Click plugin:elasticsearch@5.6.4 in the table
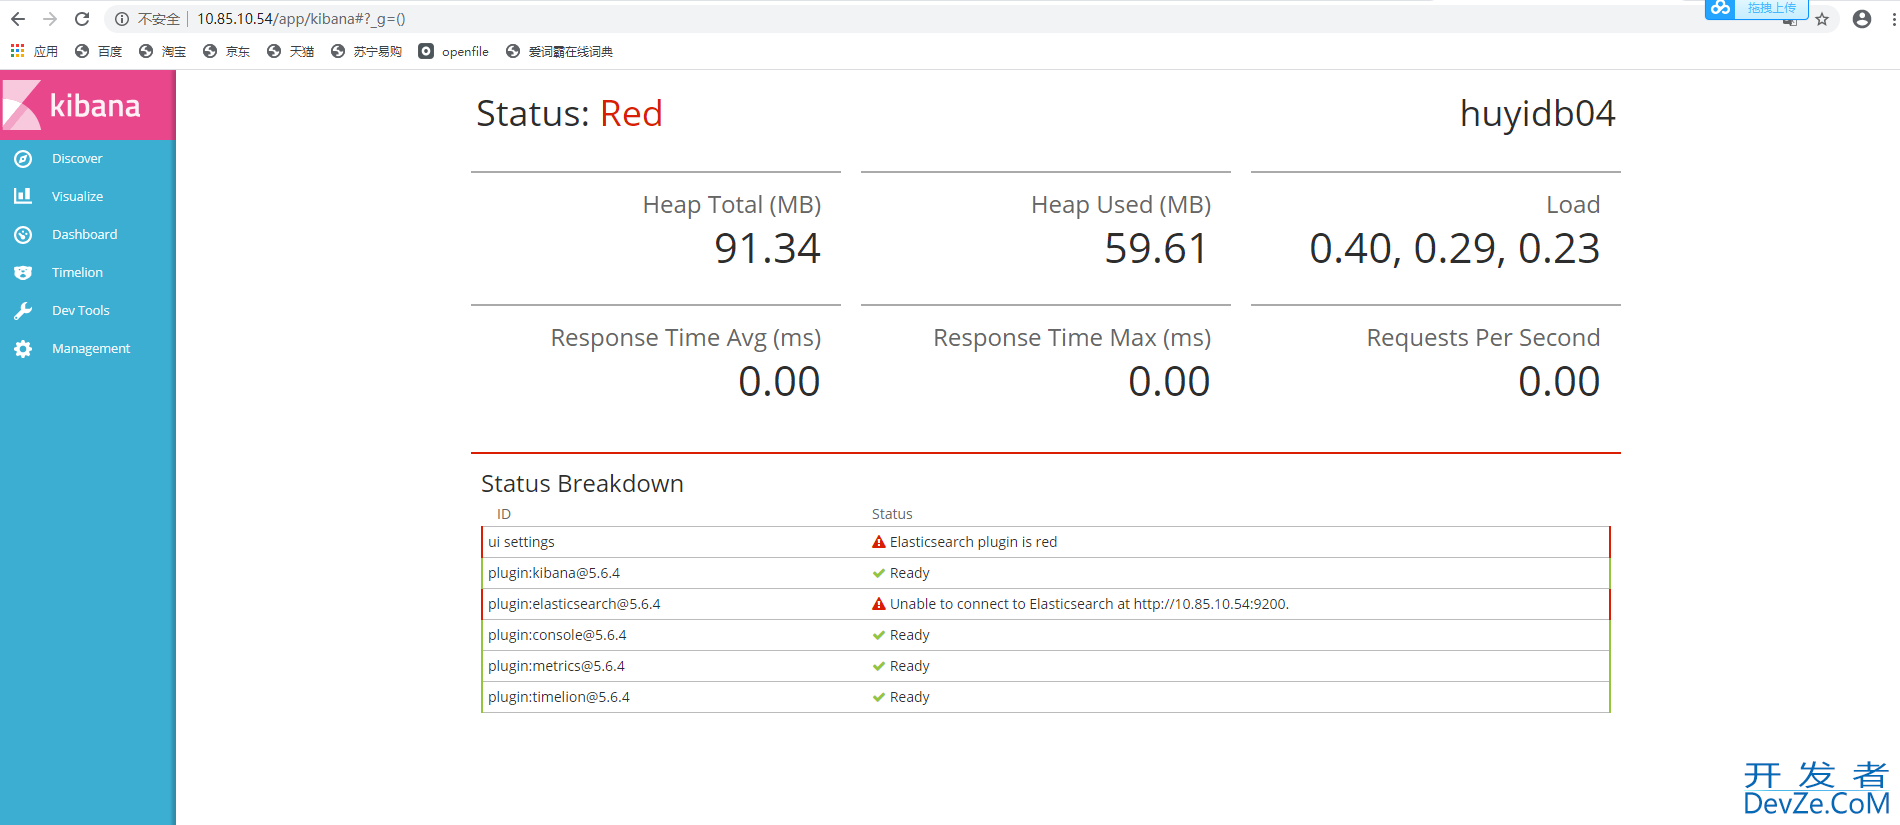This screenshot has width=1900, height=825. pos(574,604)
